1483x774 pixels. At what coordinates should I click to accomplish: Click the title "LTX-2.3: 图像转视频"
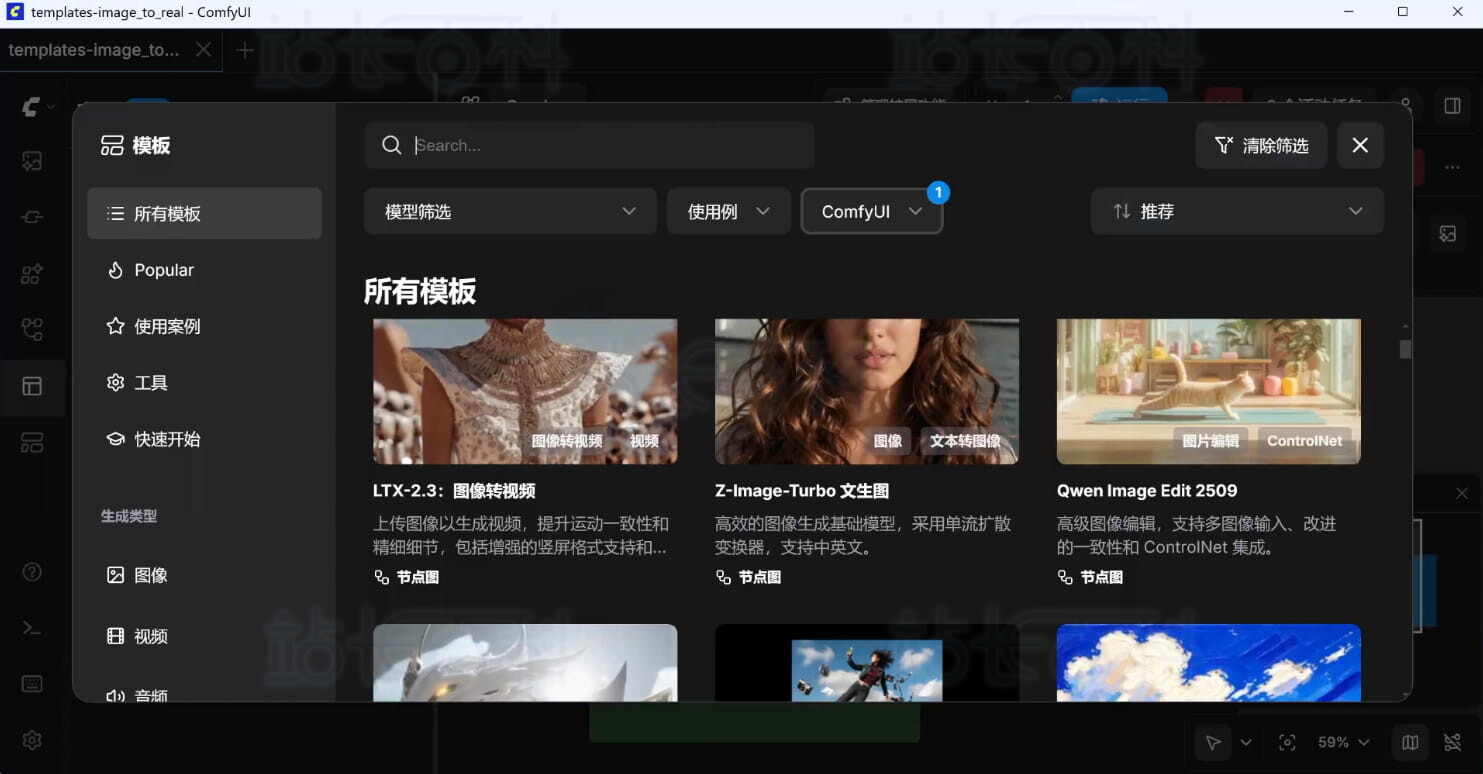point(454,491)
